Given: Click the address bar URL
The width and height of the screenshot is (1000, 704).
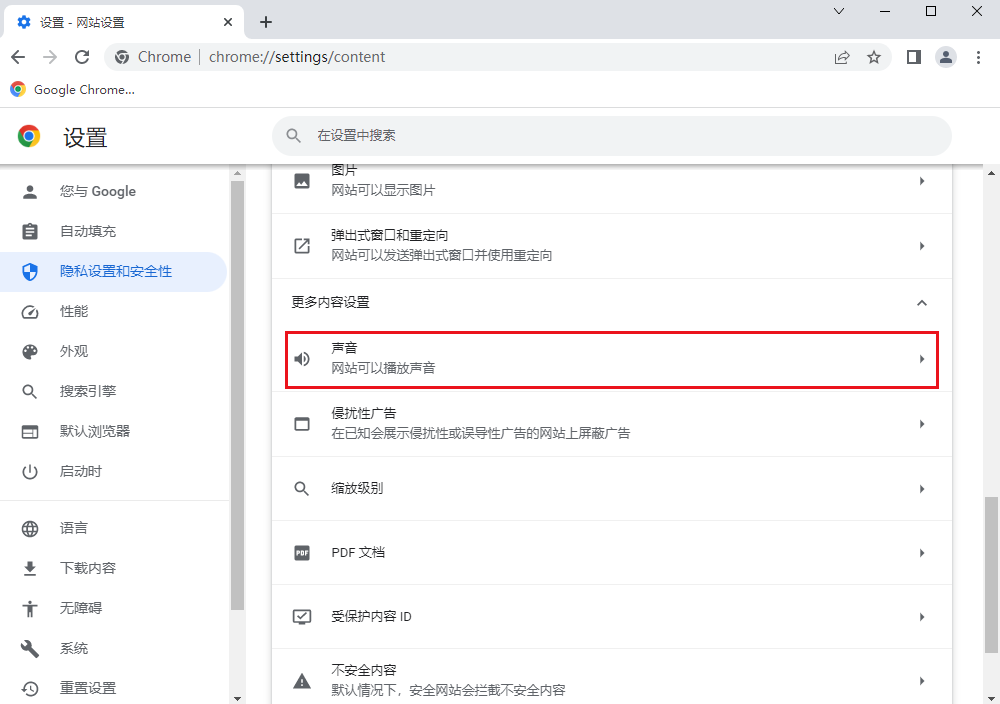Looking at the screenshot, I should pos(297,57).
